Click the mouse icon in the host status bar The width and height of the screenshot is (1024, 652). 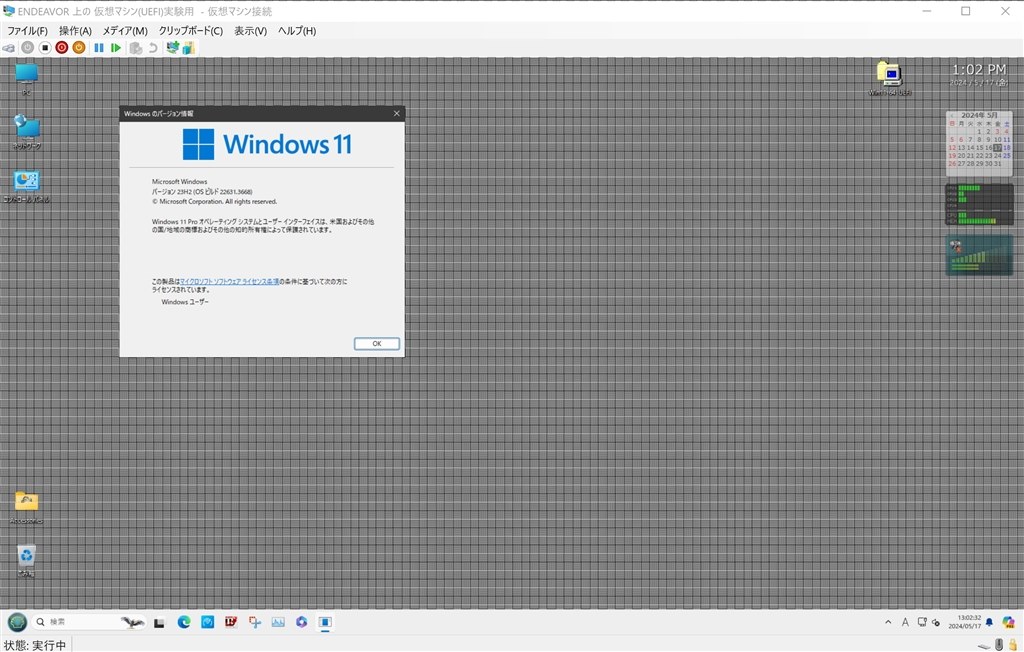pos(999,645)
